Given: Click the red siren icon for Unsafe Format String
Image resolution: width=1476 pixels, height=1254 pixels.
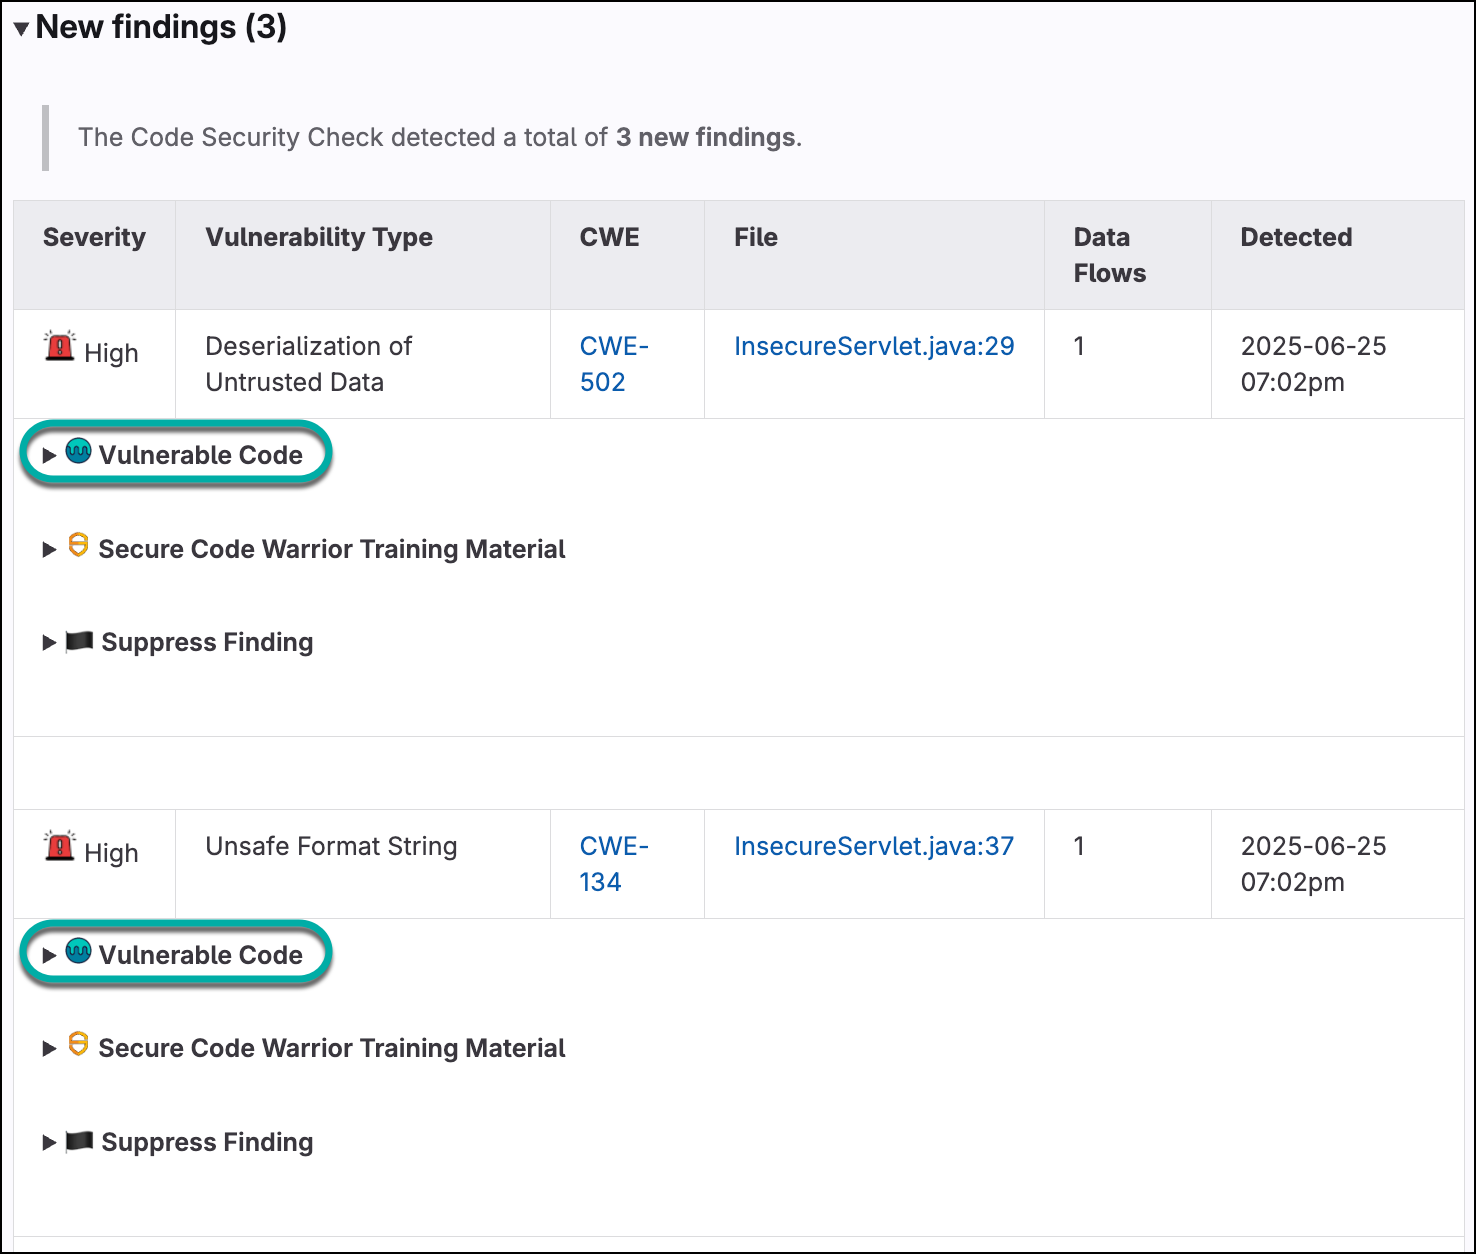Looking at the screenshot, I should click(60, 847).
